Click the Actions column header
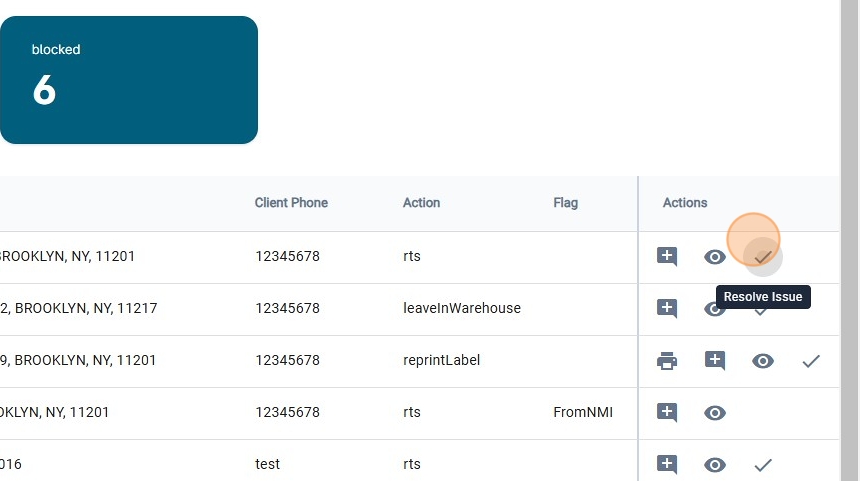860x481 pixels. coord(685,203)
